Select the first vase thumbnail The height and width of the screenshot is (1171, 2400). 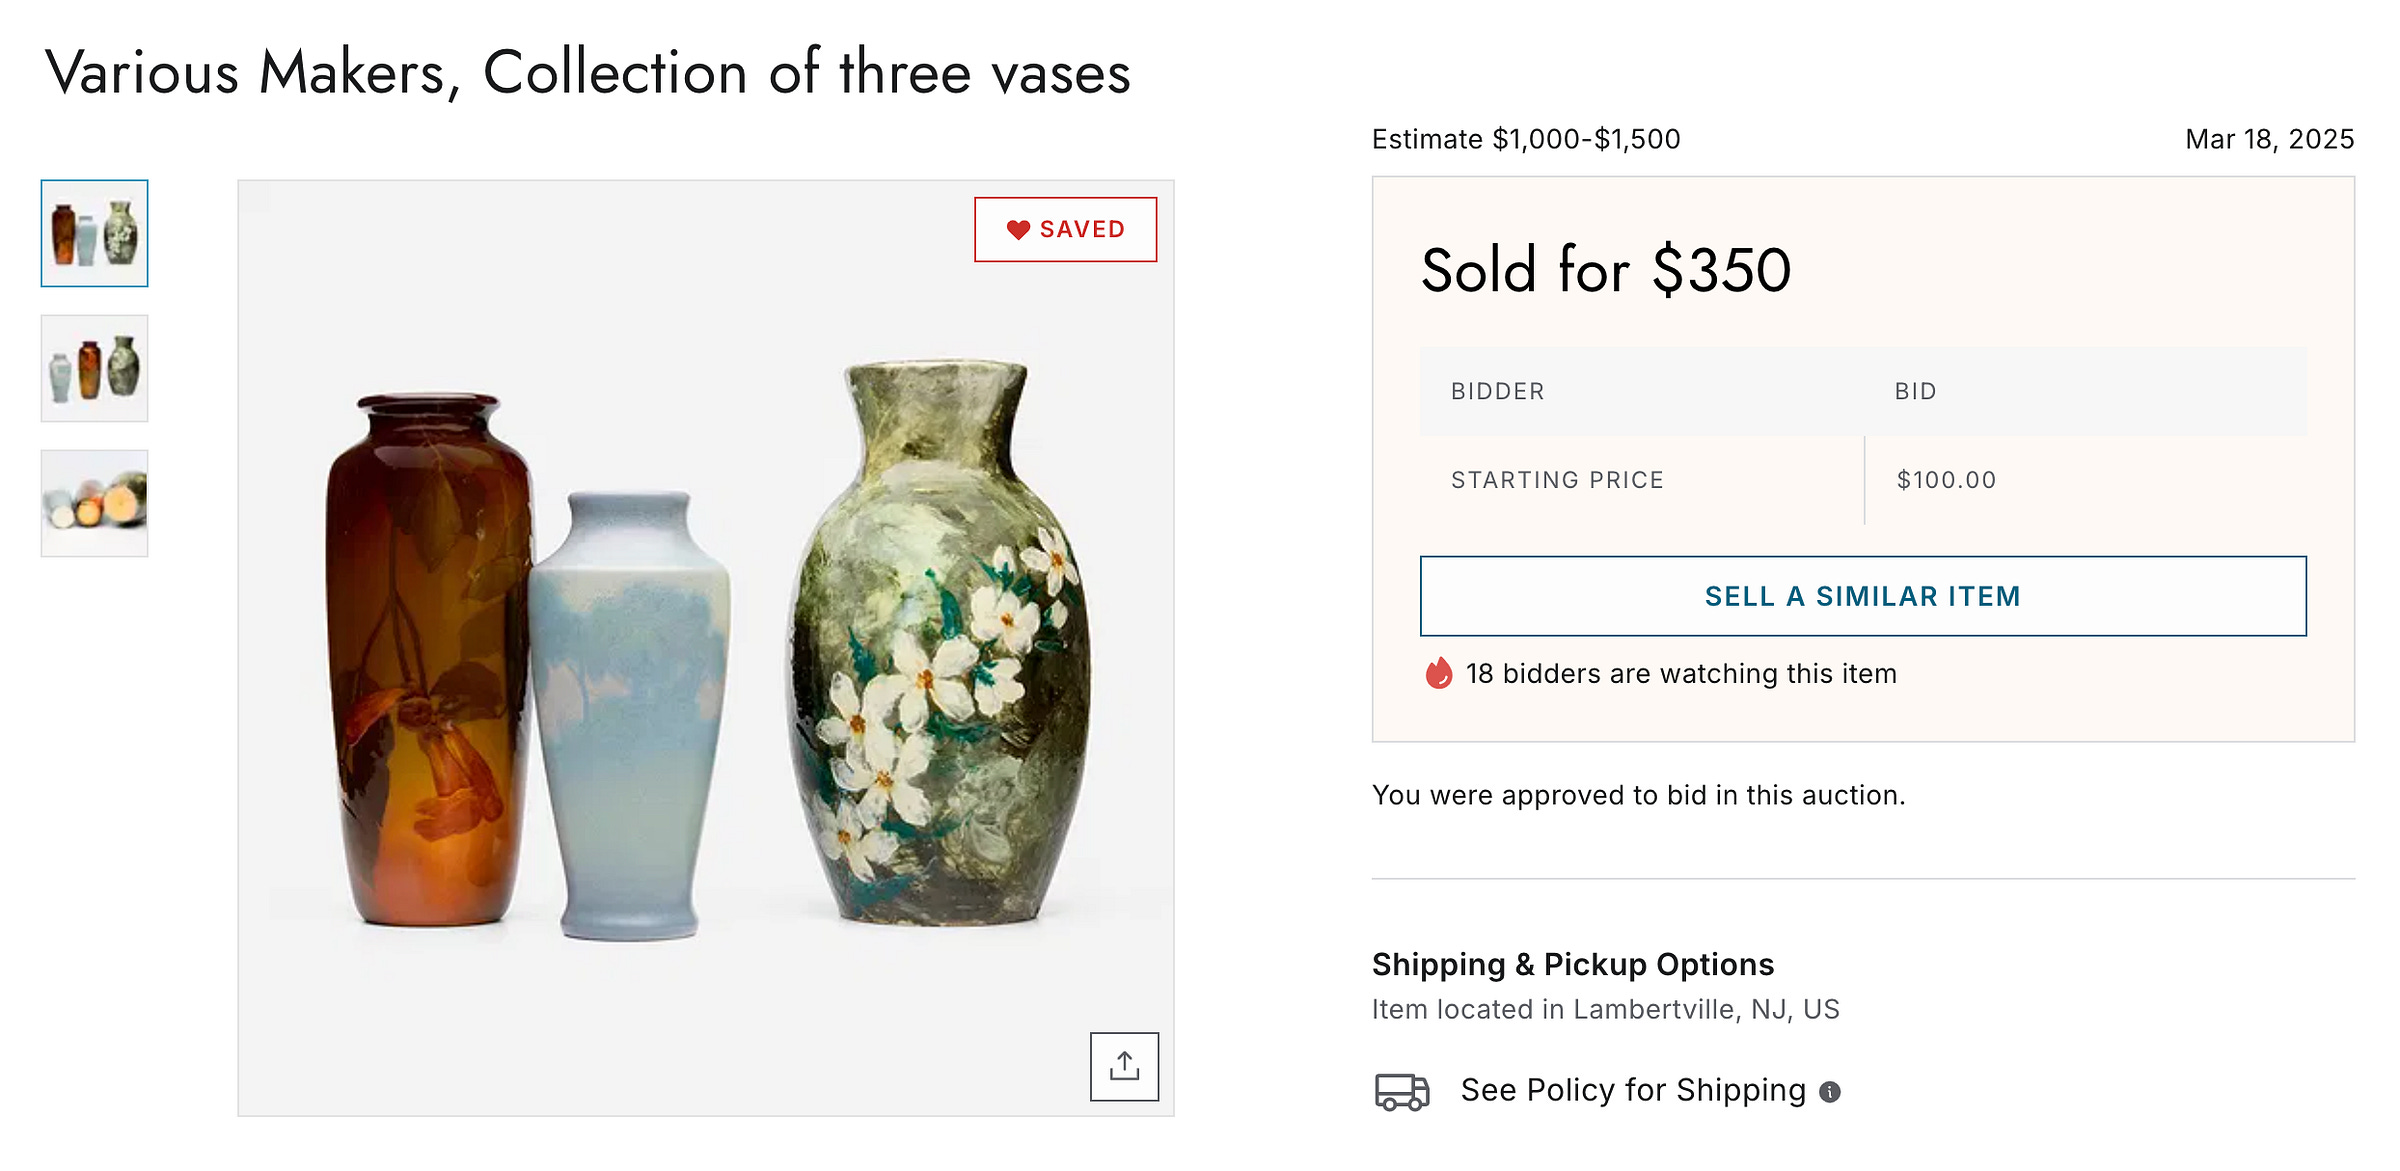[94, 233]
